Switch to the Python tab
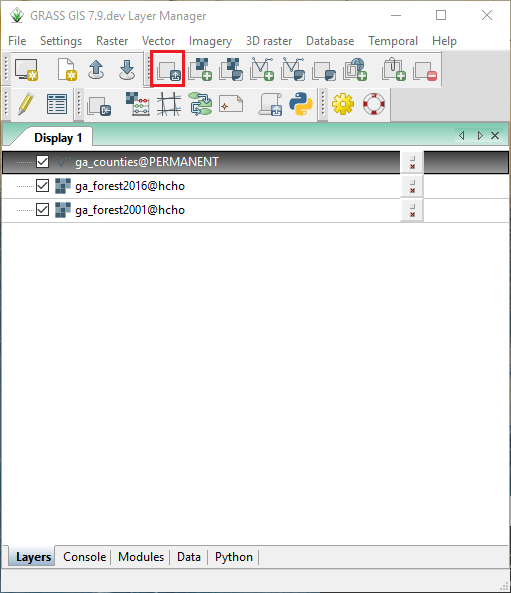 [234, 557]
